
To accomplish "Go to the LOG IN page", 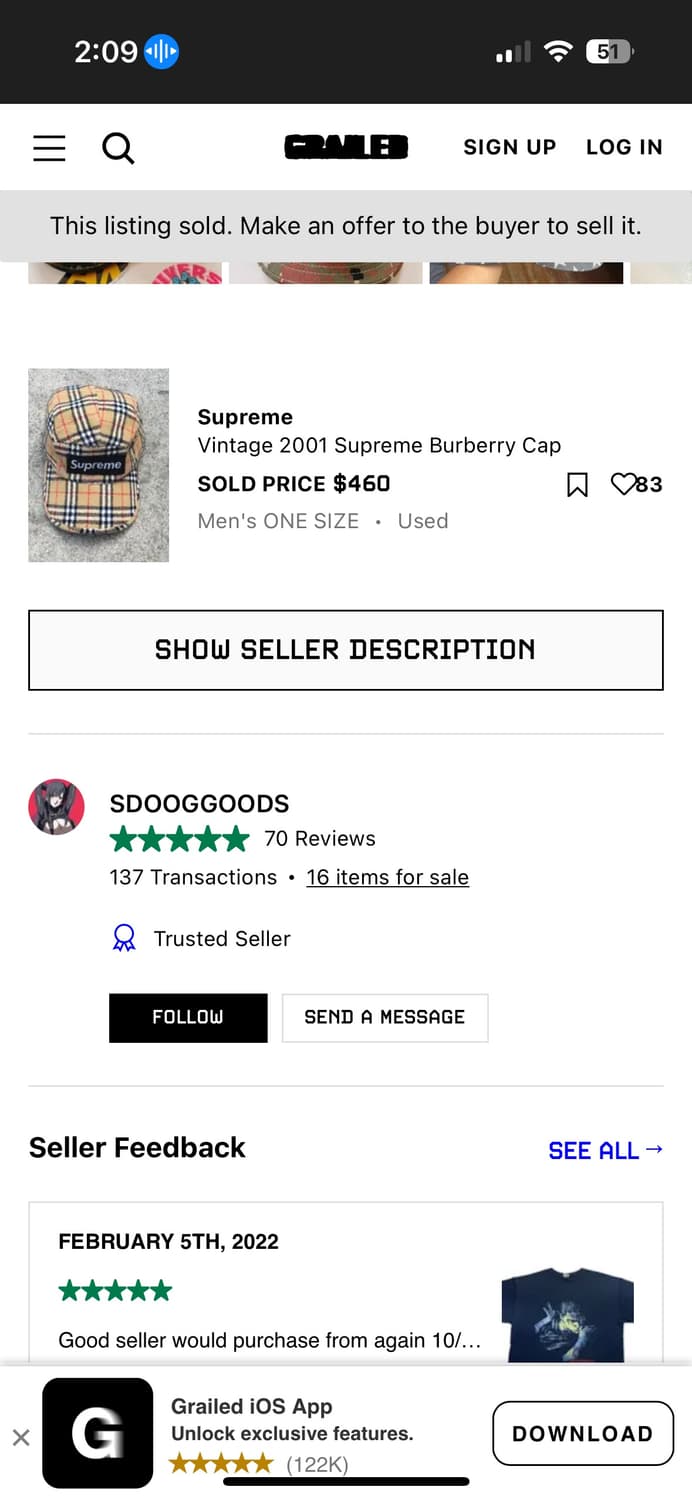I will pos(624,147).
